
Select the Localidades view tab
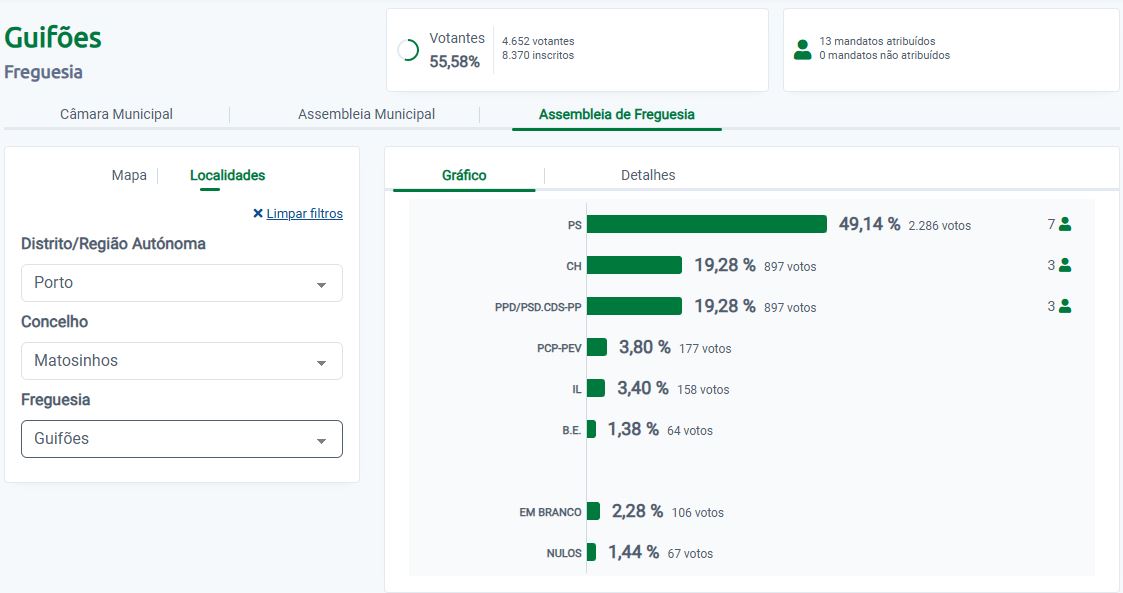click(x=227, y=175)
